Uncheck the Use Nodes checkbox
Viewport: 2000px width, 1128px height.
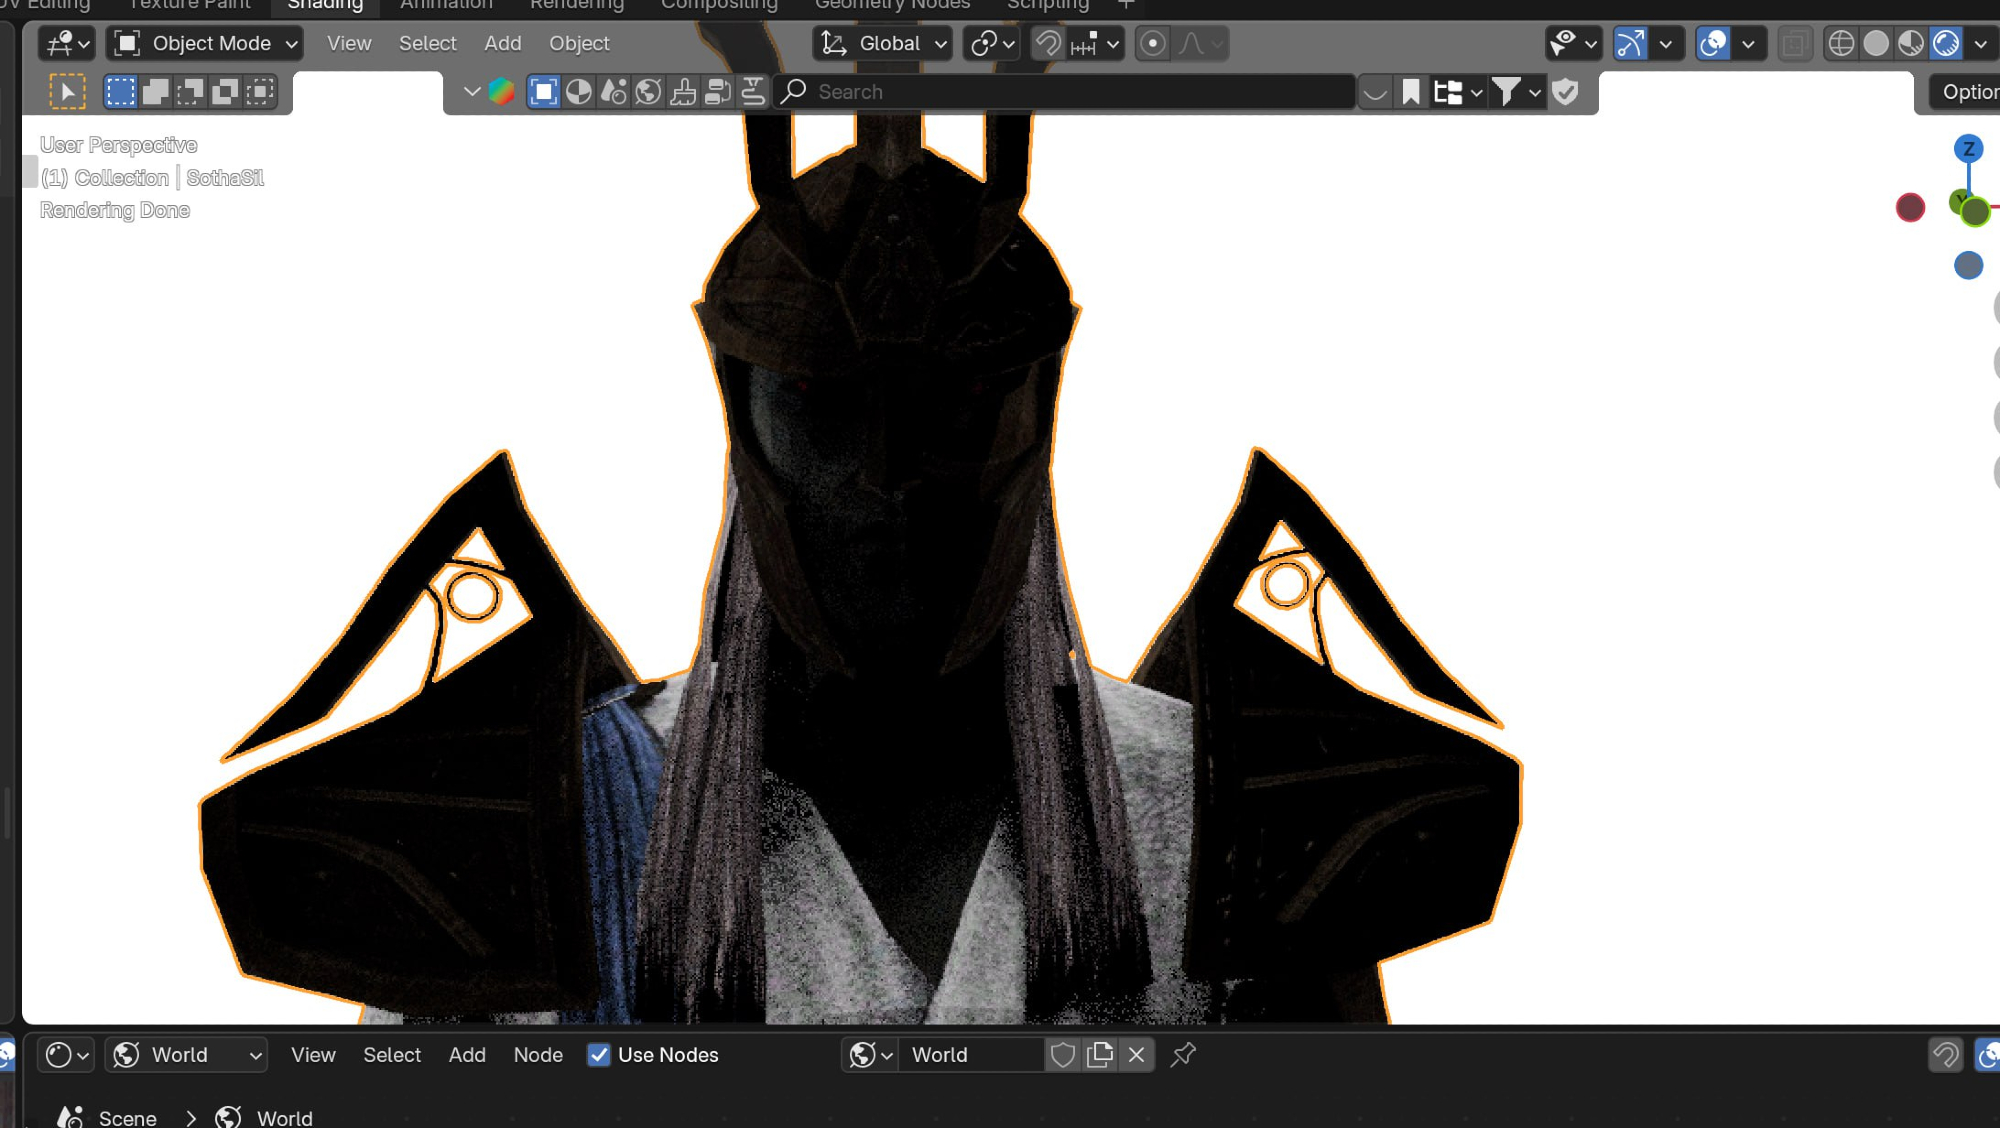tap(599, 1055)
